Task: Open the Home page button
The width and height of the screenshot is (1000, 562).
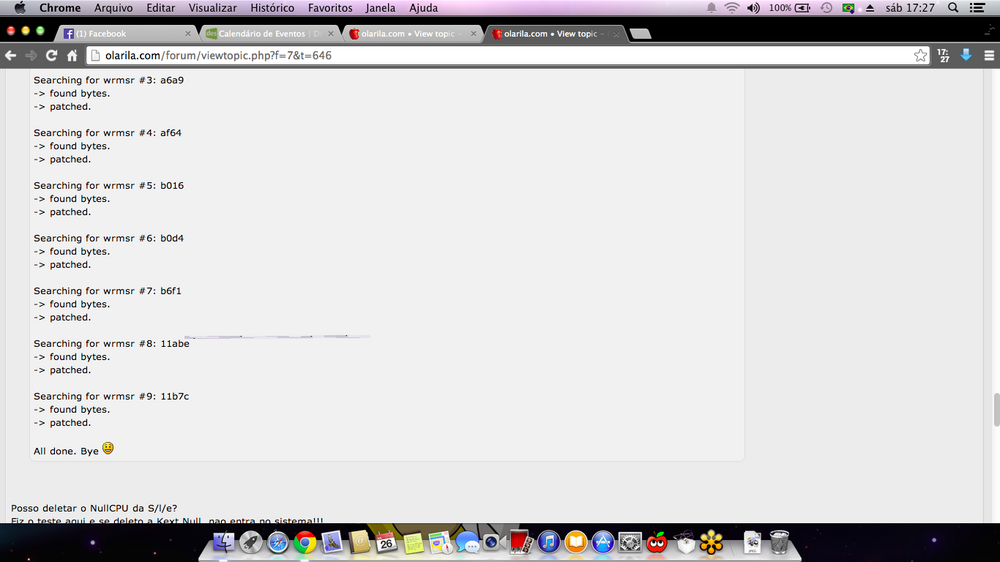Action: coord(73,56)
